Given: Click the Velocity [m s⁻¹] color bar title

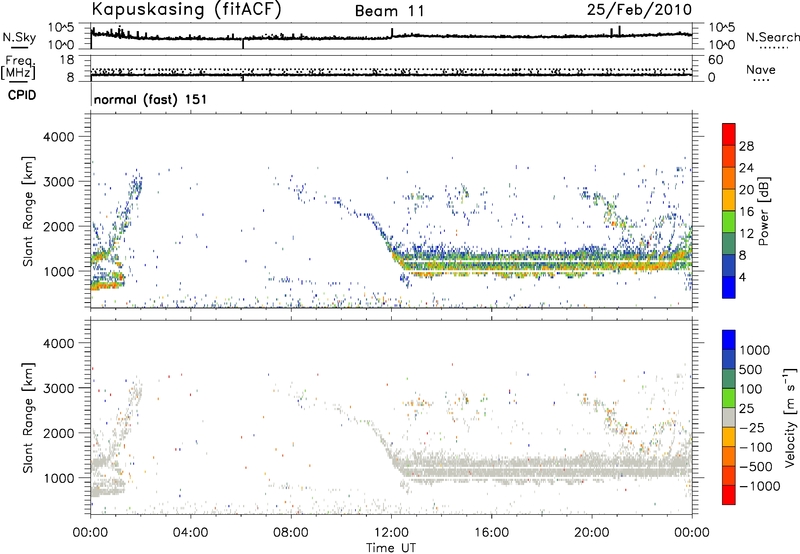Looking at the screenshot, I should point(790,417).
